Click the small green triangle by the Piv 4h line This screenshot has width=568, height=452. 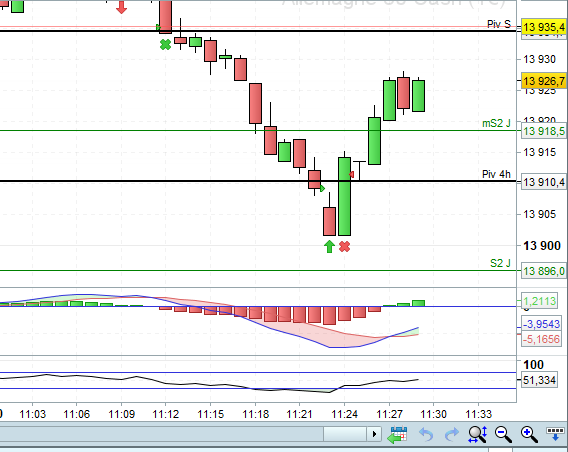(322, 188)
